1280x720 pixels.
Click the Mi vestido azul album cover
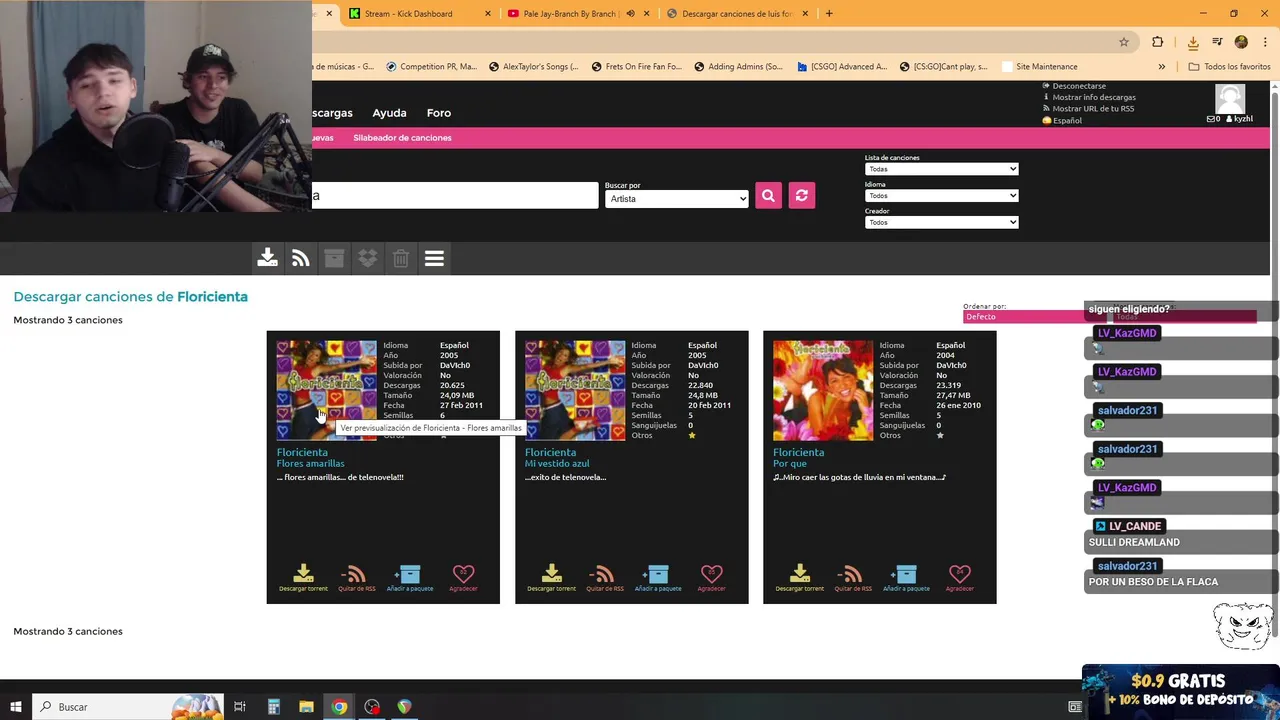pyautogui.click(x=575, y=390)
